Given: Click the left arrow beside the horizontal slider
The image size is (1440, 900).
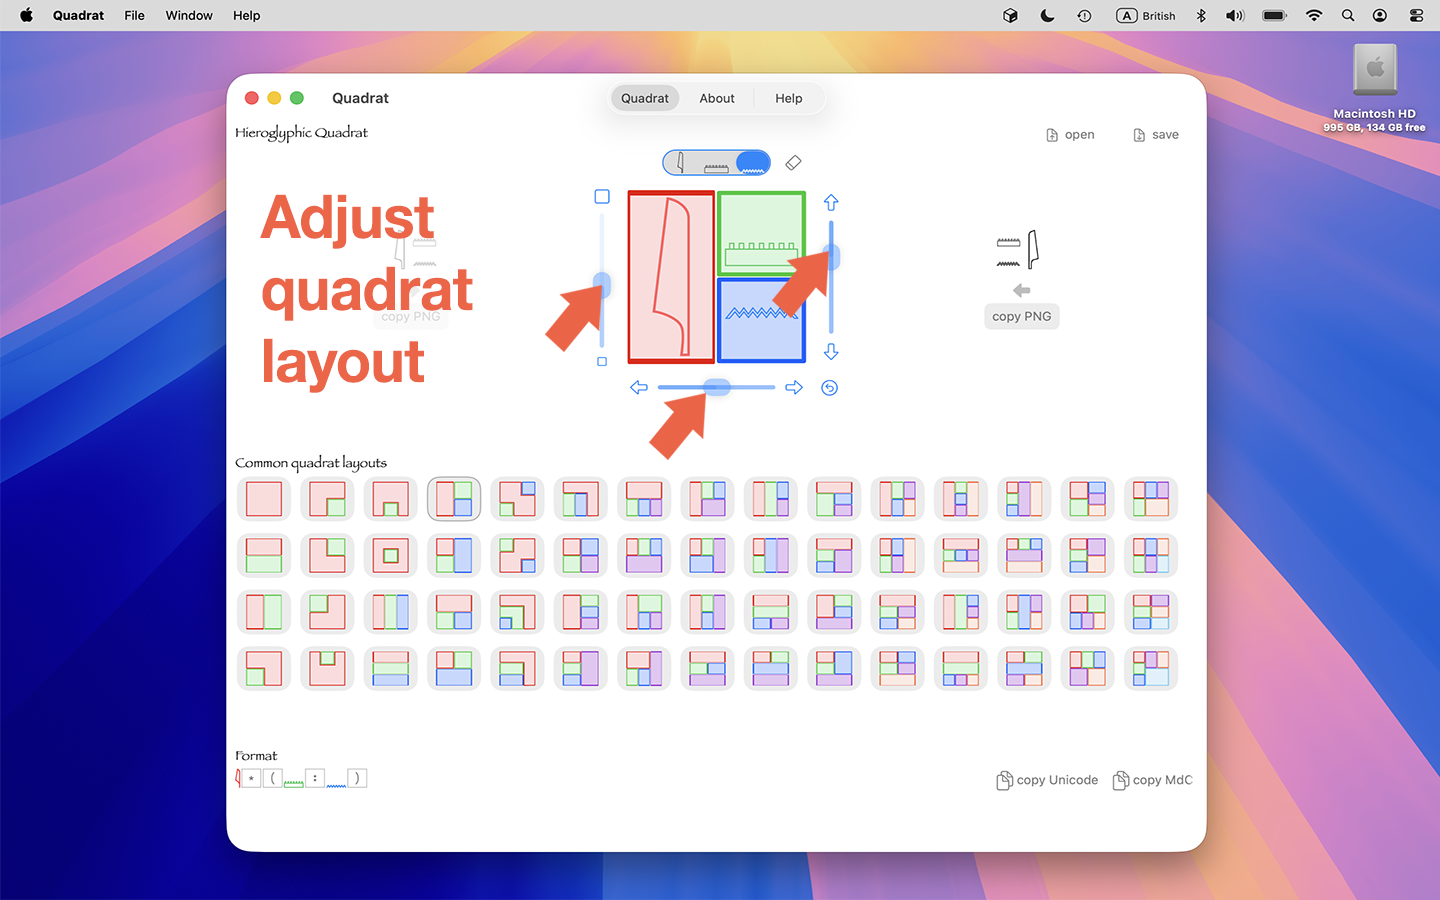Looking at the screenshot, I should coord(639,387).
